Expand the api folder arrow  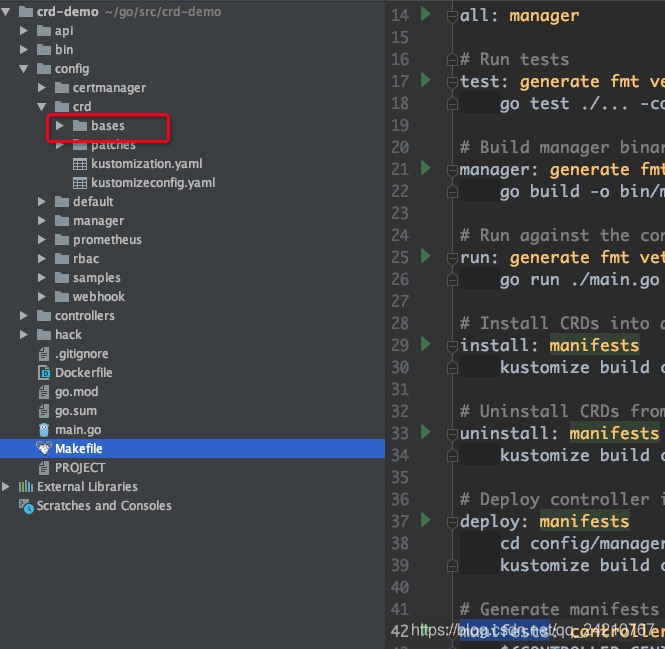24,31
